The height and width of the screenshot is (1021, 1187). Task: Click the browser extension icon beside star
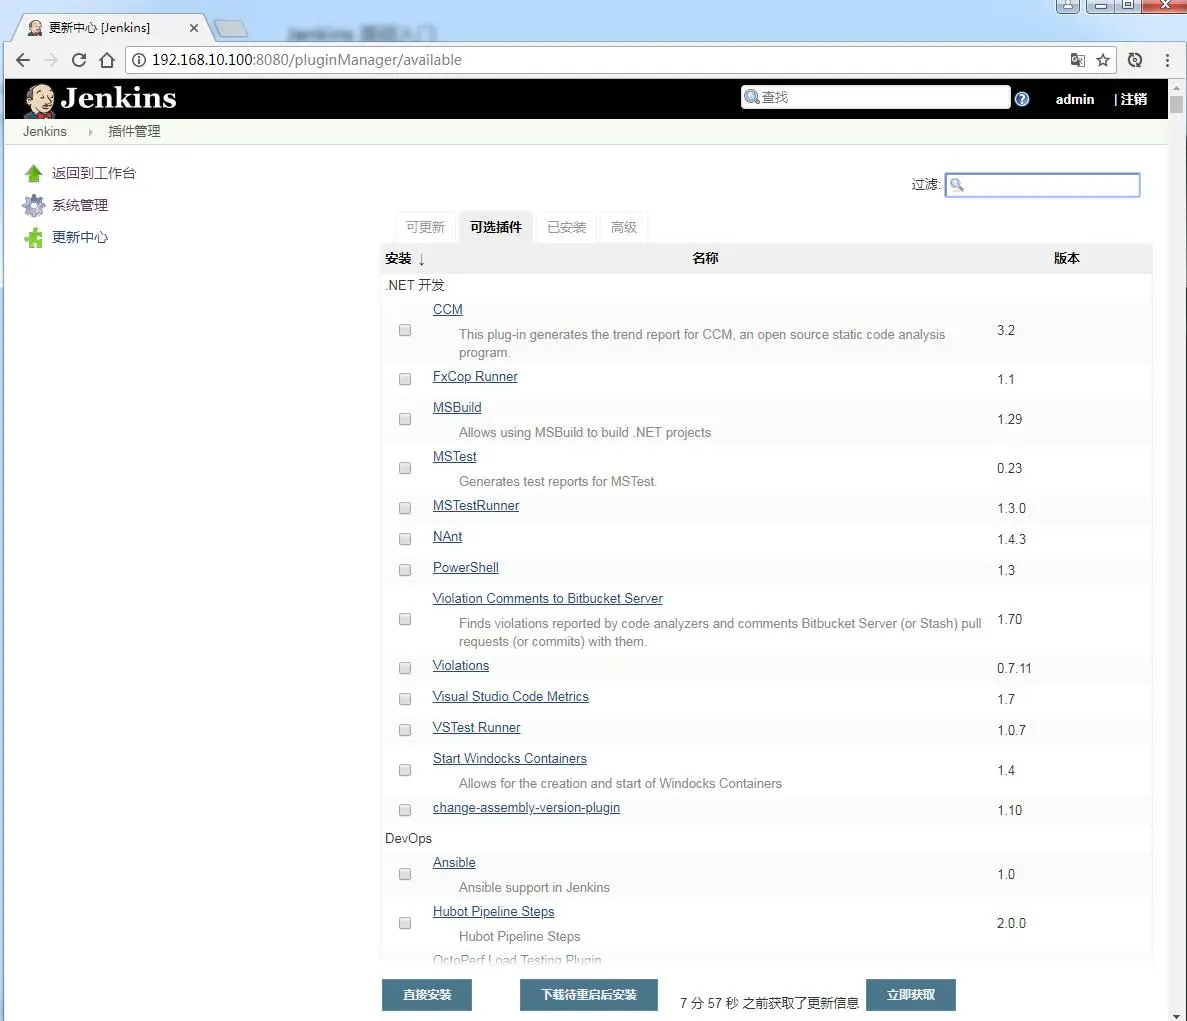pyautogui.click(x=1135, y=60)
